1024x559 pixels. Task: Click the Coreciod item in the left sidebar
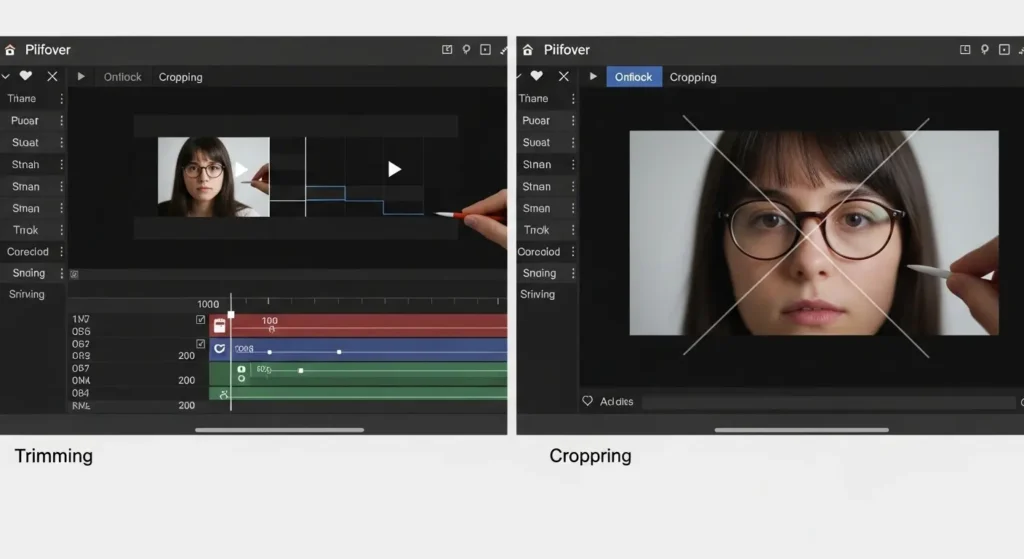[x=29, y=252]
